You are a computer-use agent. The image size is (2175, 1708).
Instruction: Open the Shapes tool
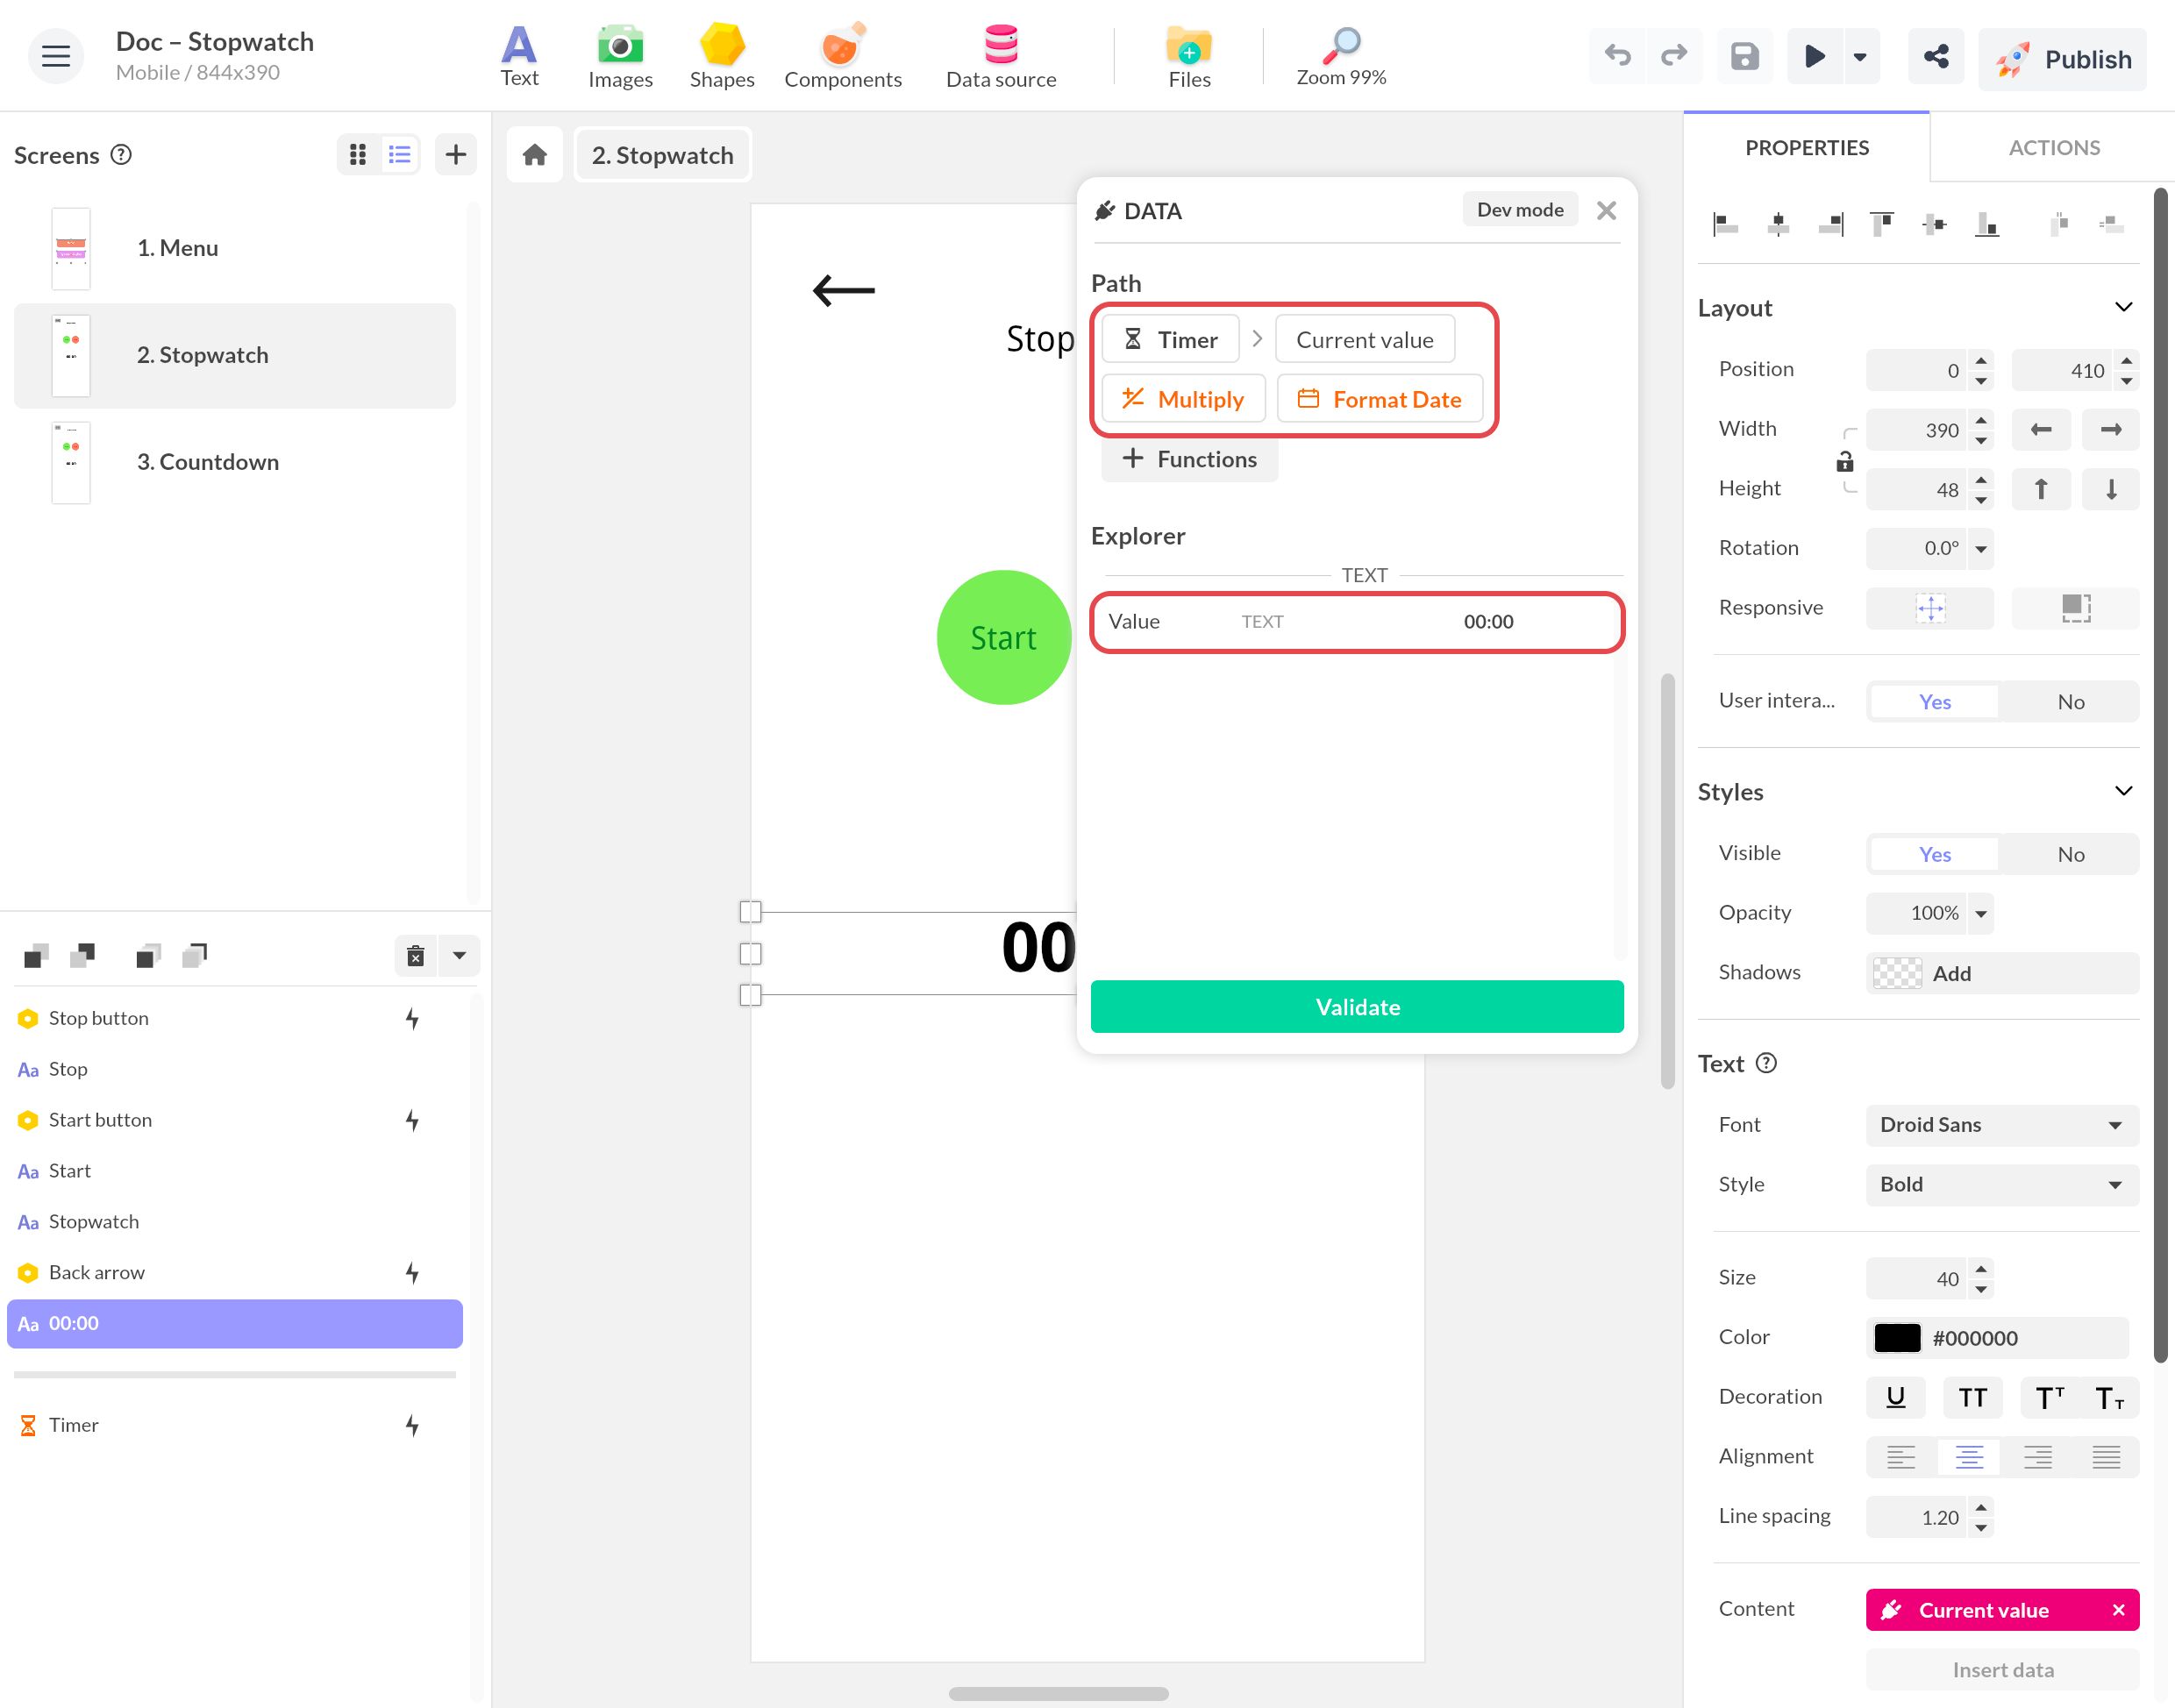pos(721,57)
